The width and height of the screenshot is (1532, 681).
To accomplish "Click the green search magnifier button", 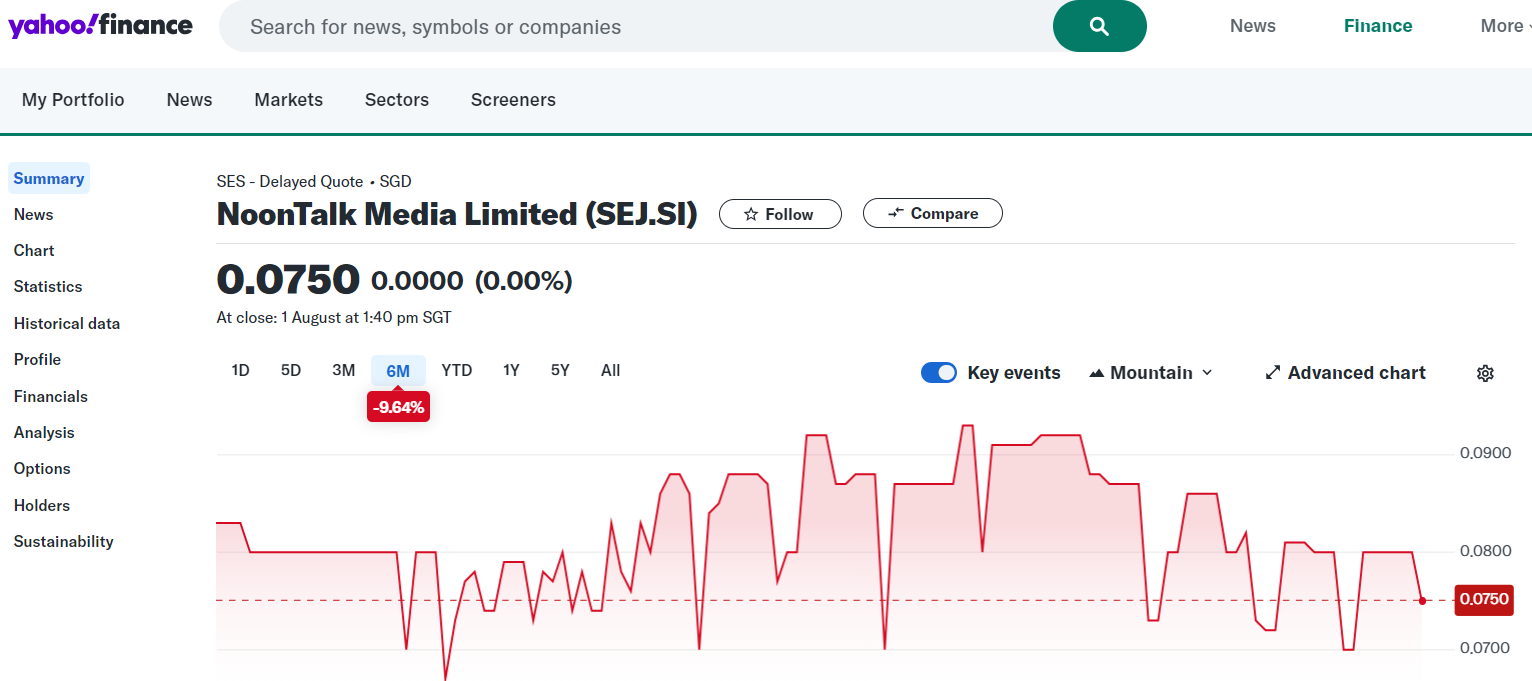I will point(1099,26).
